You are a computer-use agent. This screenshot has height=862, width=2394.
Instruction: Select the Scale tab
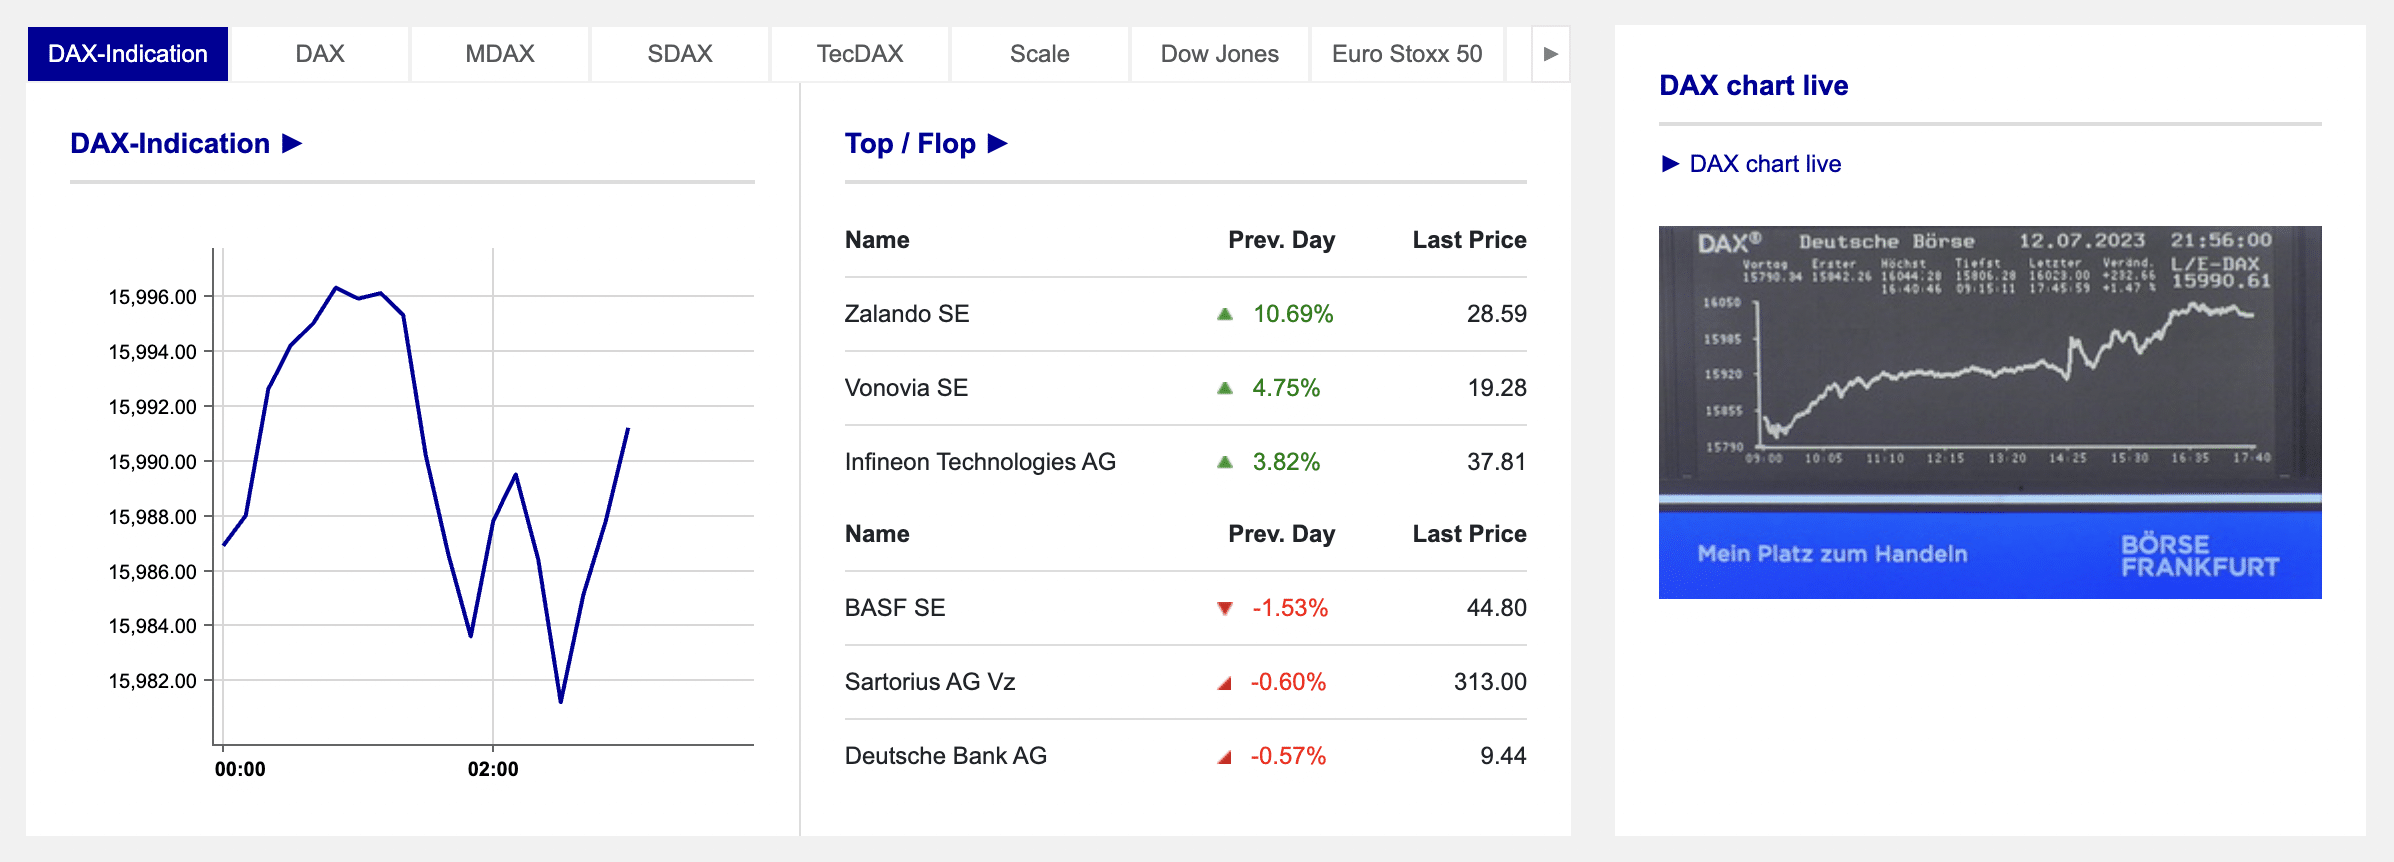click(x=1040, y=54)
